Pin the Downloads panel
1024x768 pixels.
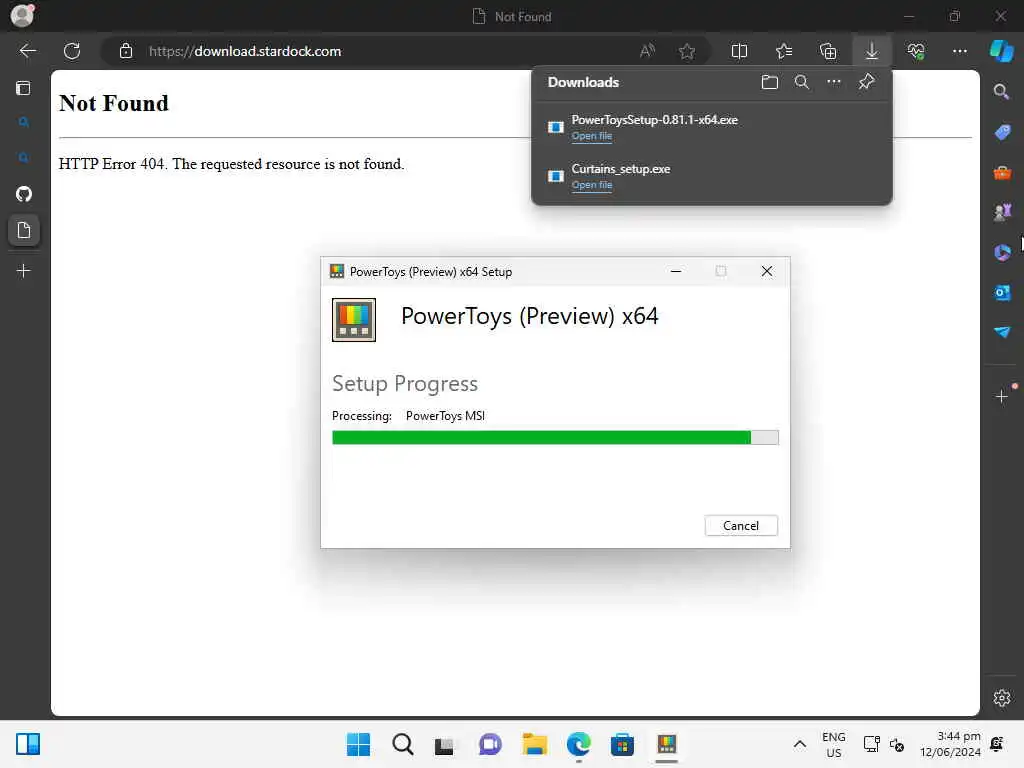point(867,82)
